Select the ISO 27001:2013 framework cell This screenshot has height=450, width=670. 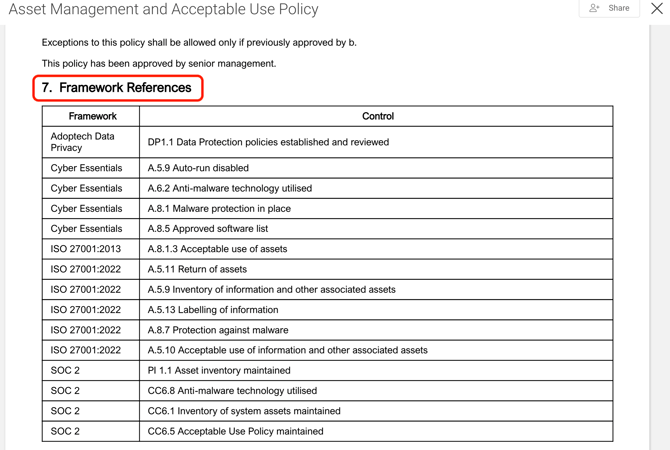[x=86, y=249]
